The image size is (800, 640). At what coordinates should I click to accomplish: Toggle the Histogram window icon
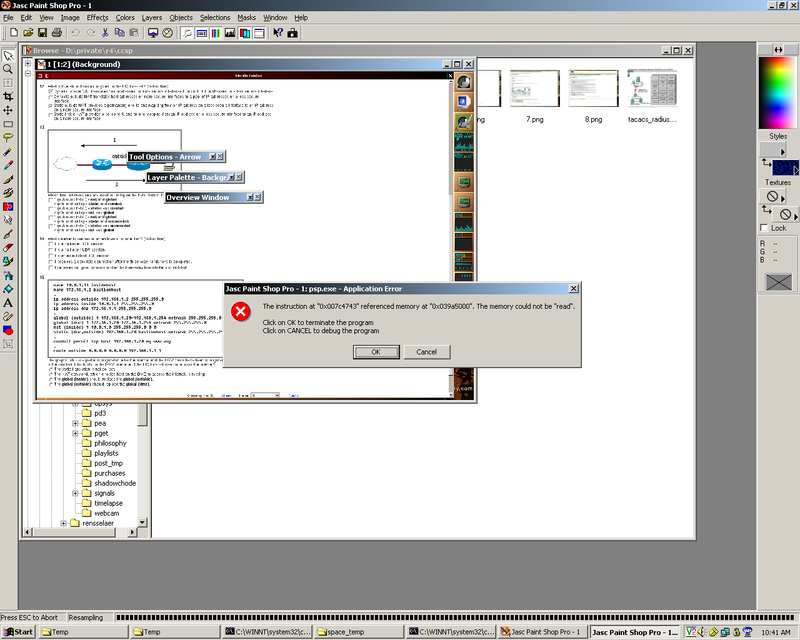click(x=230, y=33)
